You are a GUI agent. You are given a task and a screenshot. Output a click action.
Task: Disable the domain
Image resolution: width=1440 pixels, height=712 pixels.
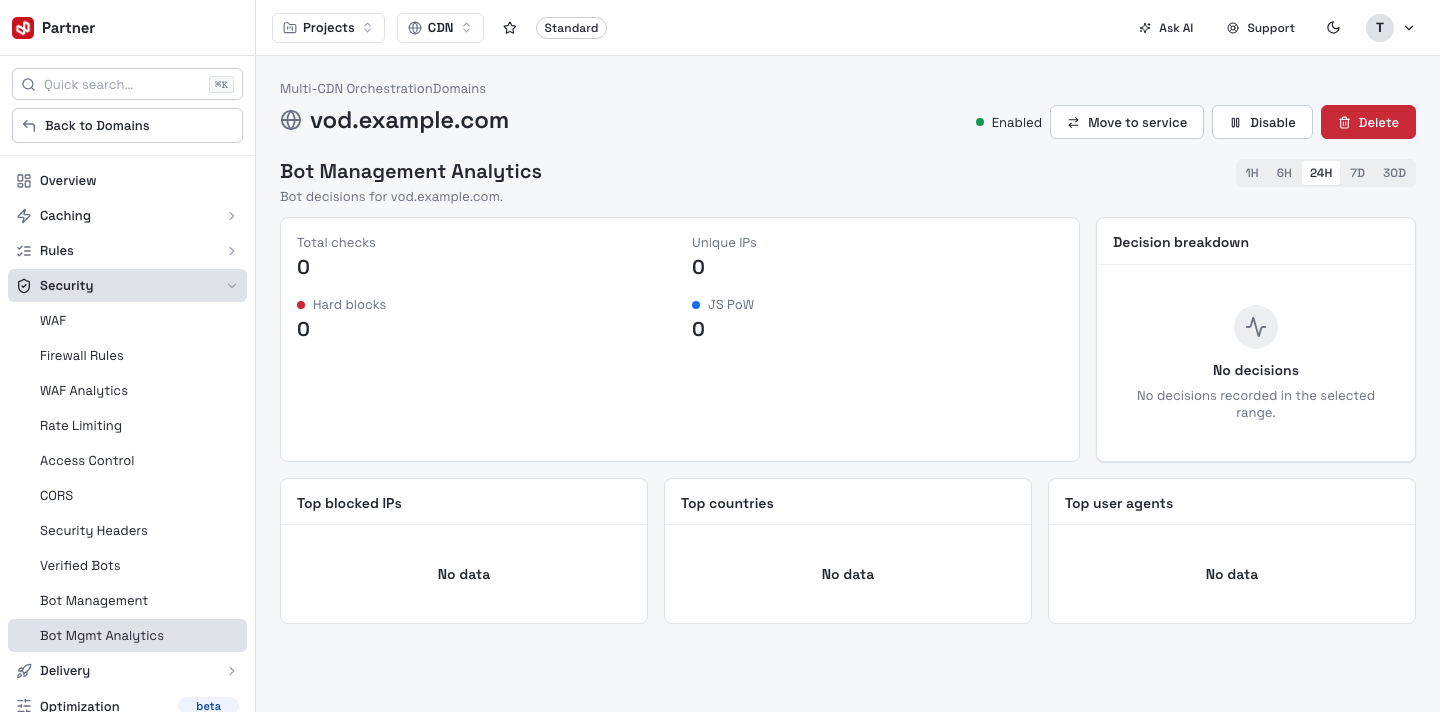click(1262, 122)
